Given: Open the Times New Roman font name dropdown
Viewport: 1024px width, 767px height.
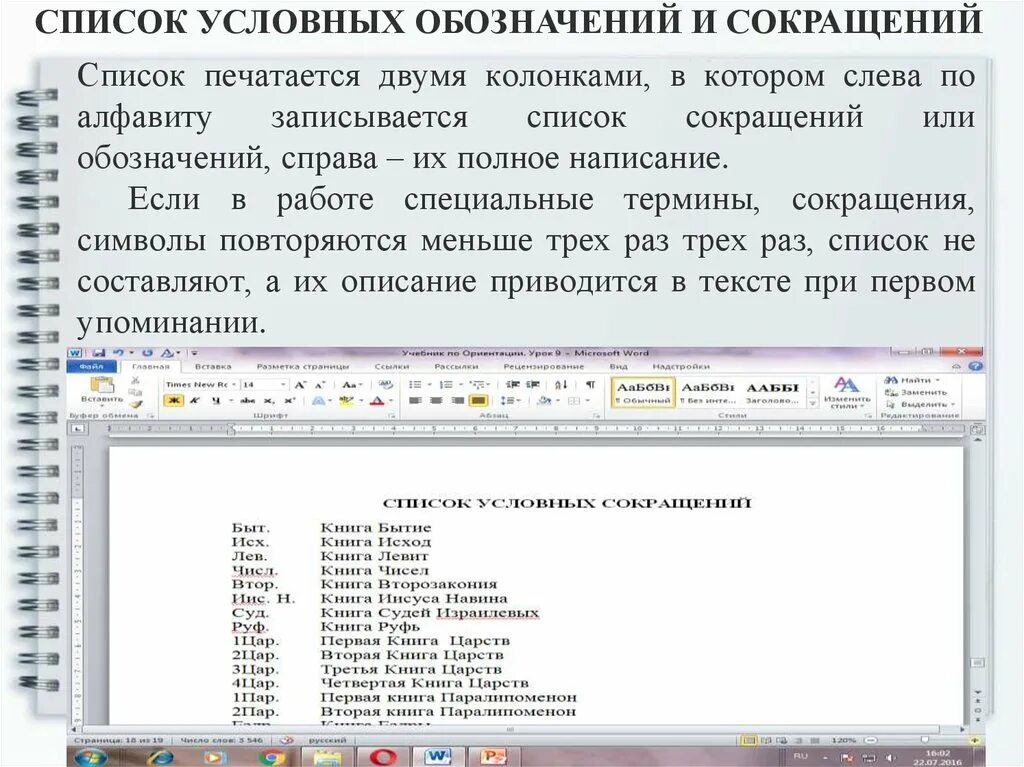Looking at the screenshot, I should 233,385.
